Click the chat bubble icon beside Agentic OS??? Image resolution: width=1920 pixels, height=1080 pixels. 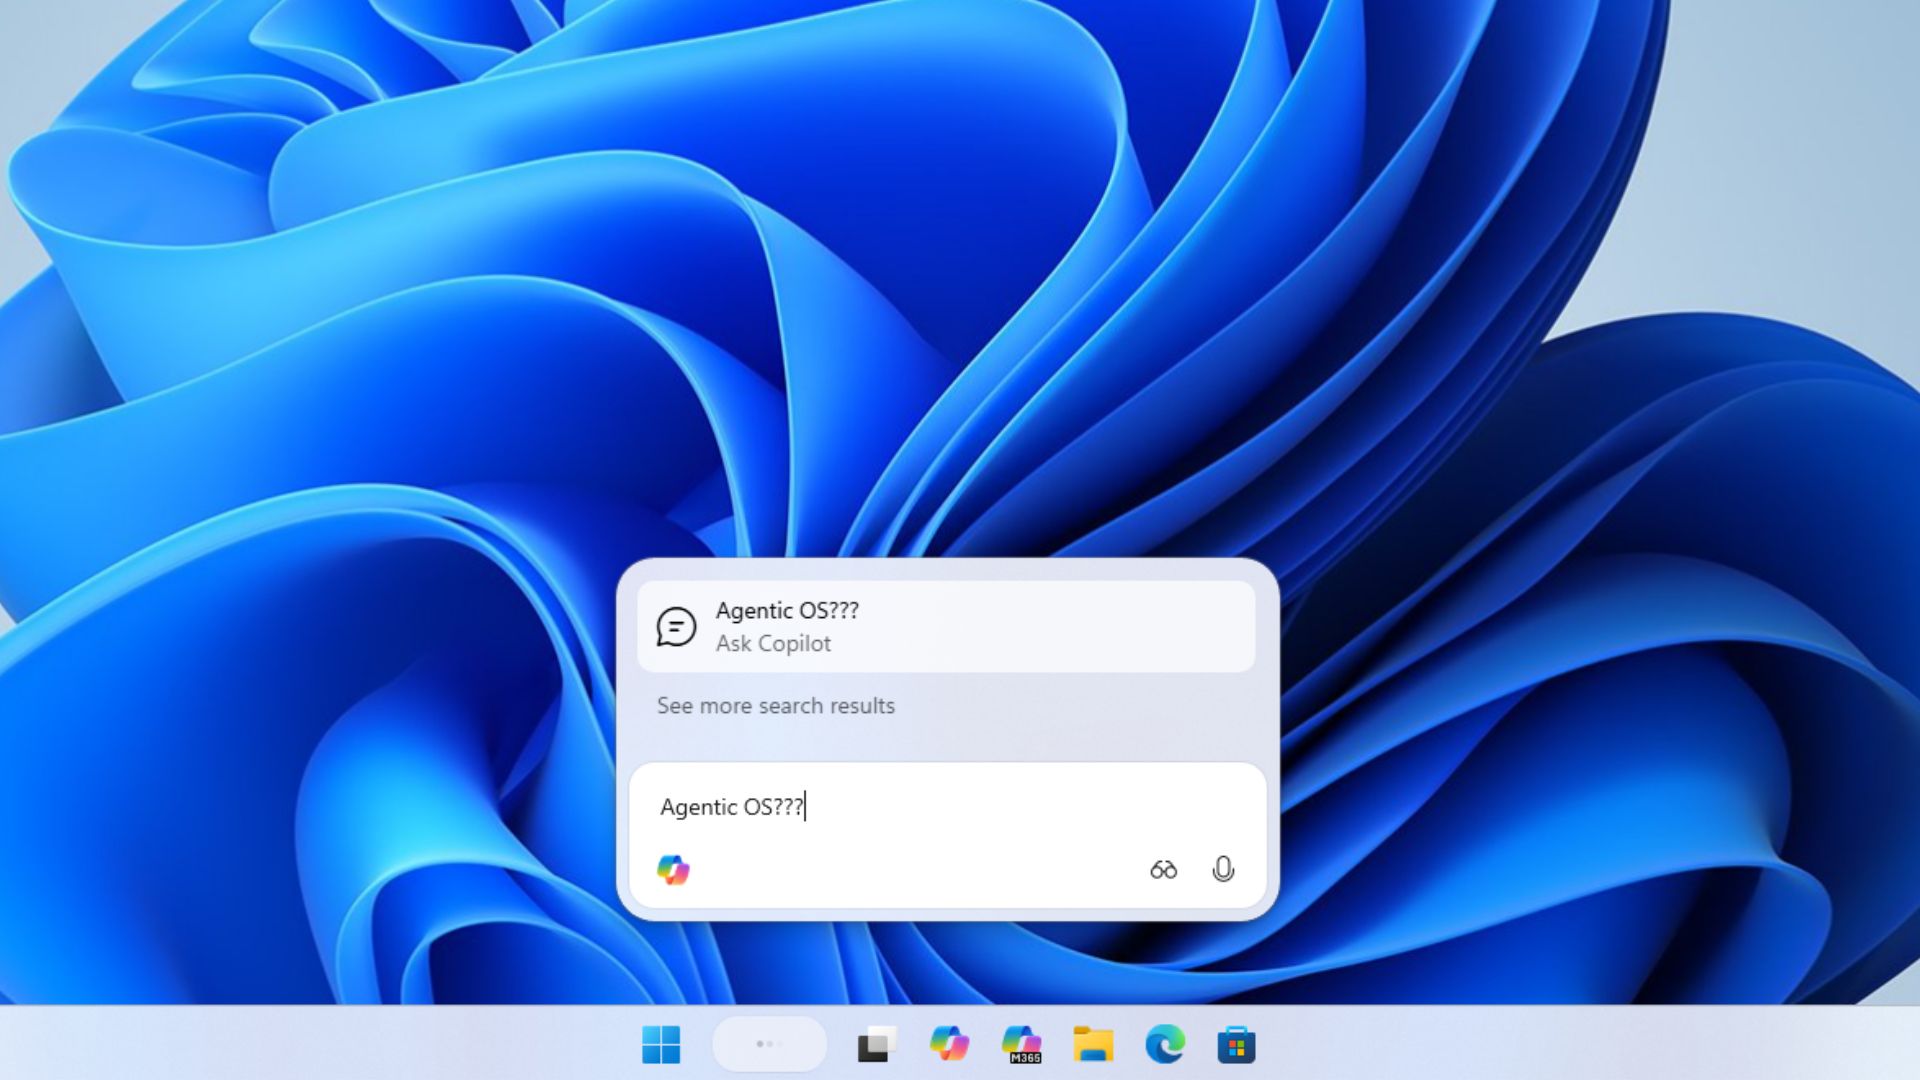pyautogui.click(x=676, y=627)
